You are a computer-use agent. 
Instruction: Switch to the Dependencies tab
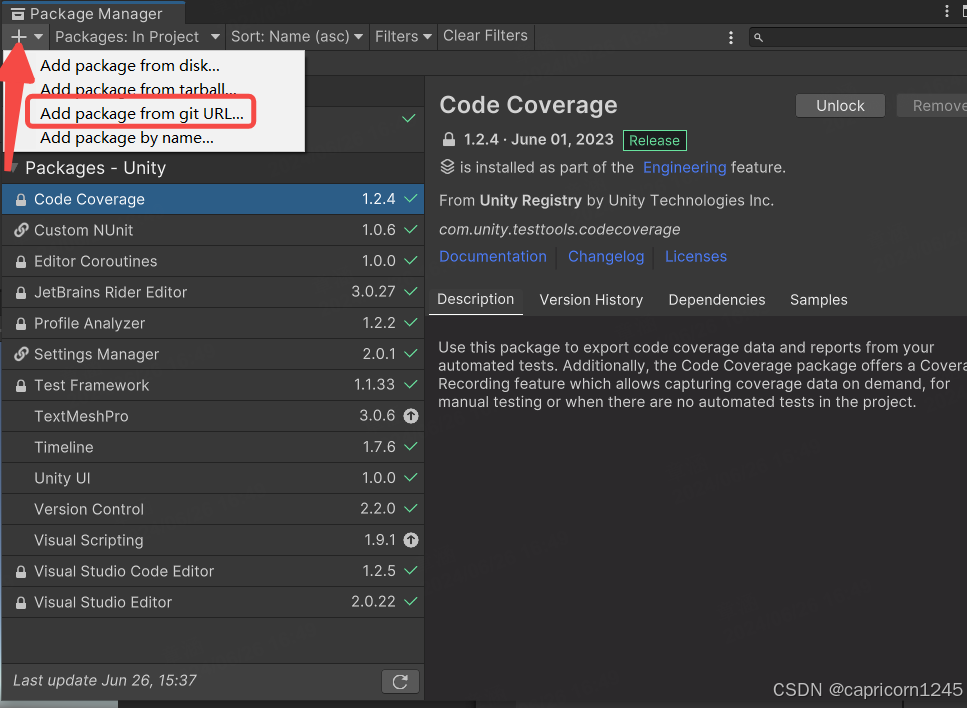point(717,300)
